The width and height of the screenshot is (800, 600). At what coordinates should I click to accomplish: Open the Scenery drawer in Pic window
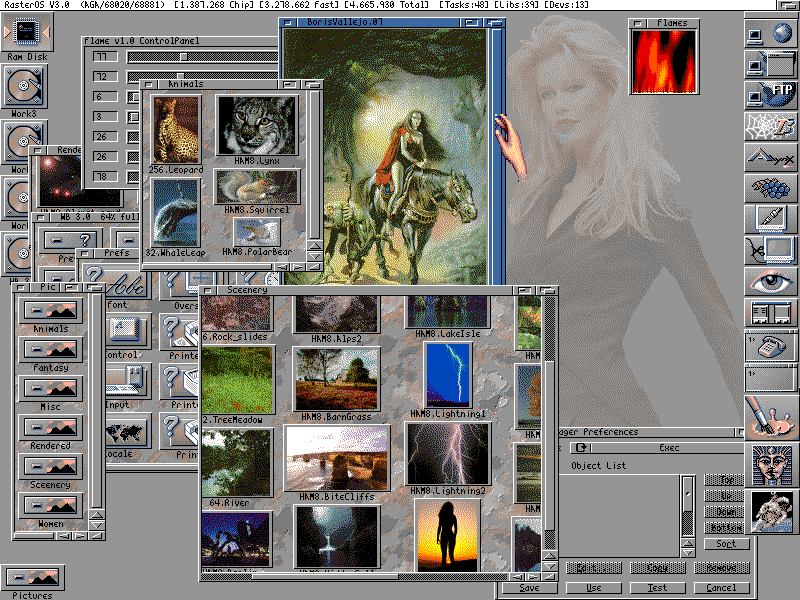(x=50, y=466)
